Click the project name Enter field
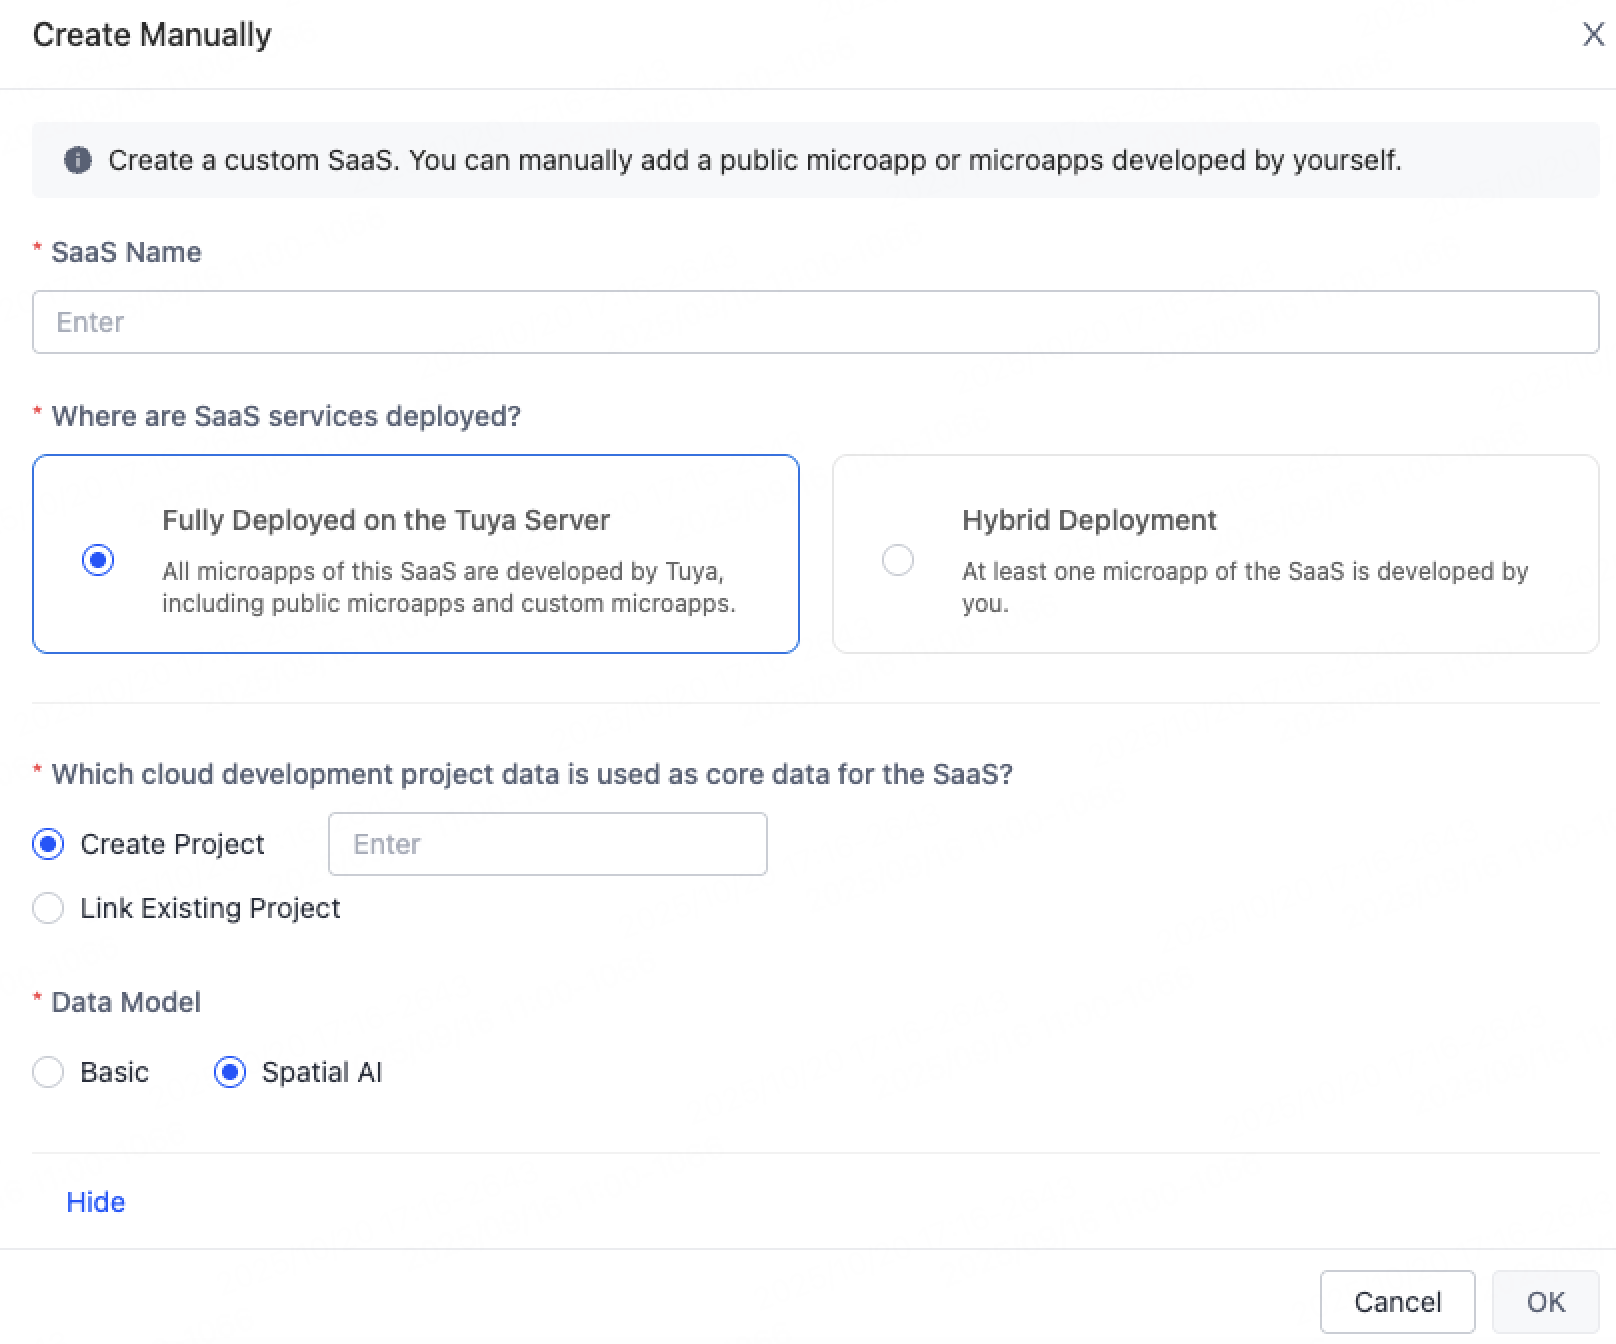Image resolution: width=1616 pixels, height=1344 pixels. (547, 844)
